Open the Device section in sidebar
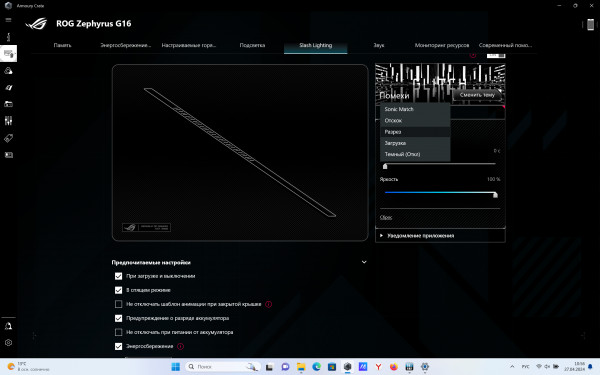Screen dimensions: 600x375 [8, 54]
